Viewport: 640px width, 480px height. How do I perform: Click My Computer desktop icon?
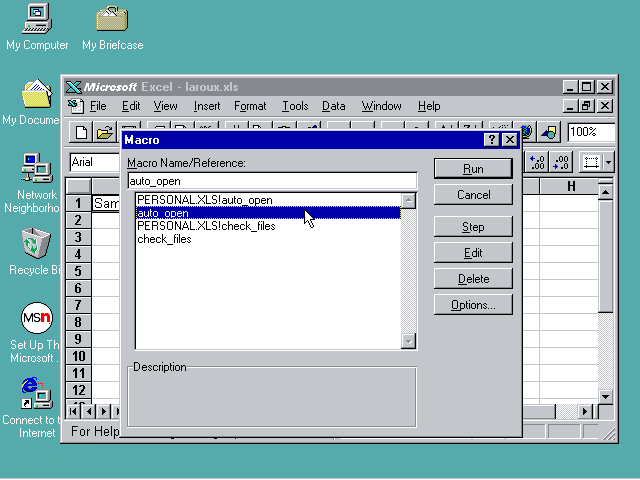[37, 27]
